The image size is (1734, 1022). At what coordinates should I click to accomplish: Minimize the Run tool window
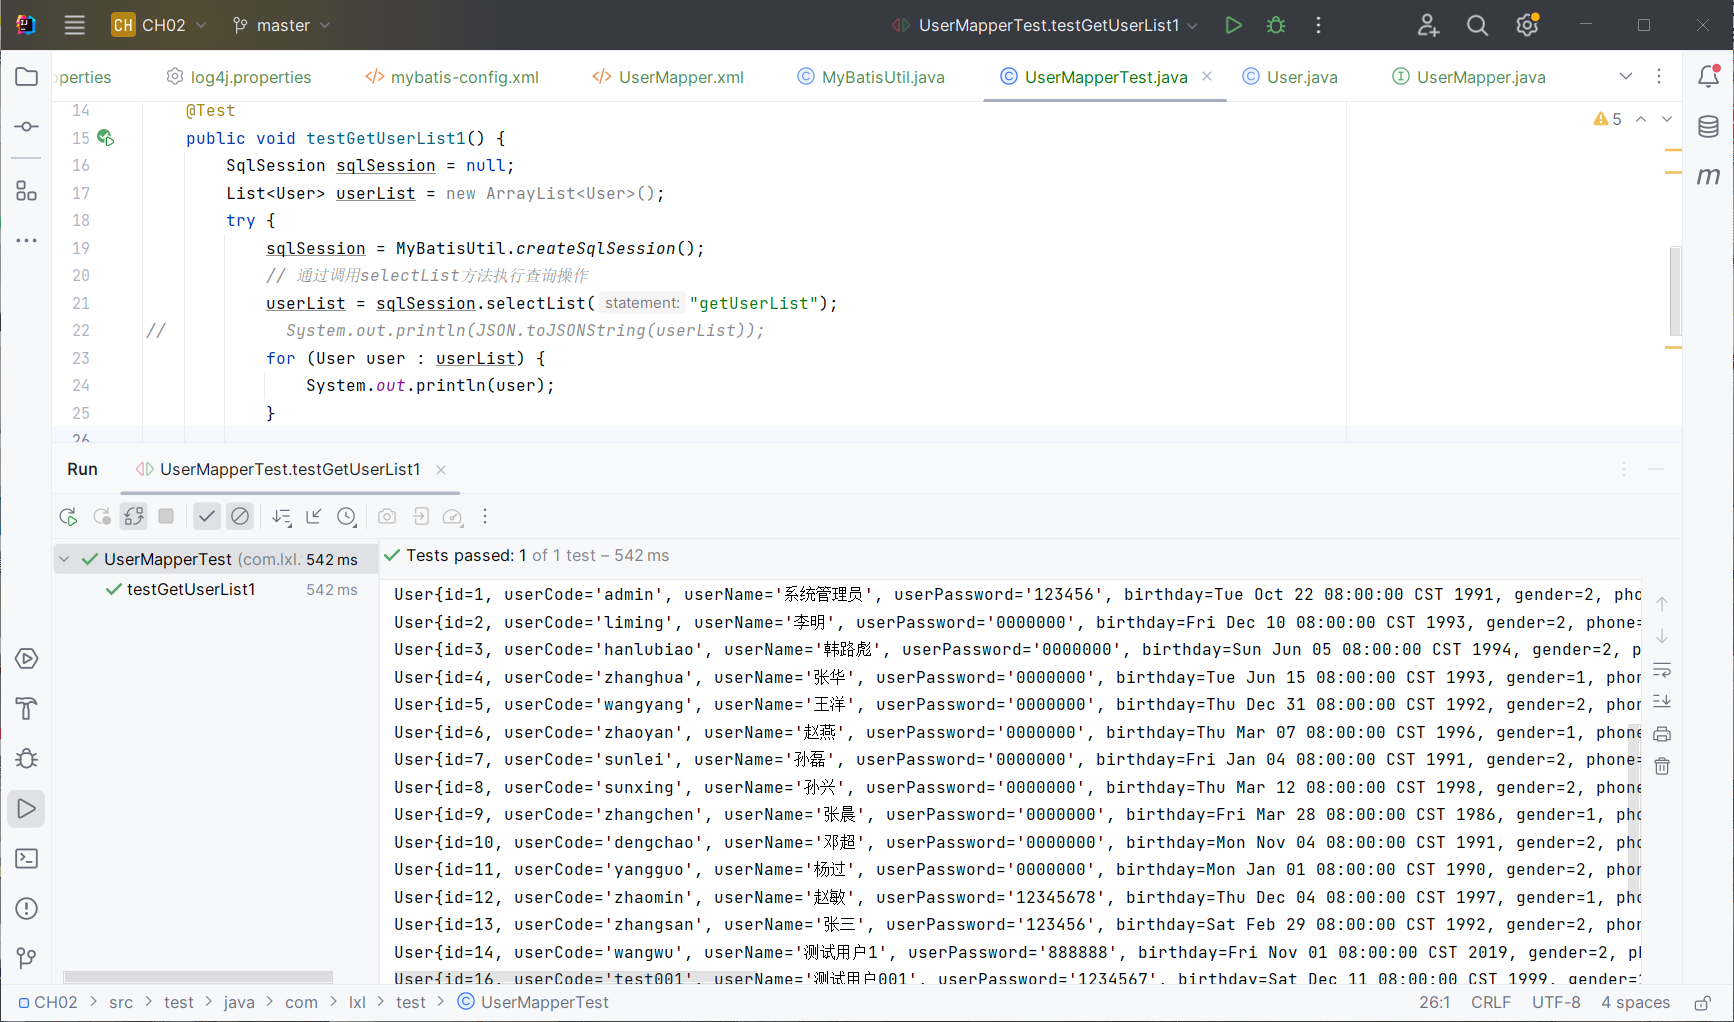tap(1656, 469)
